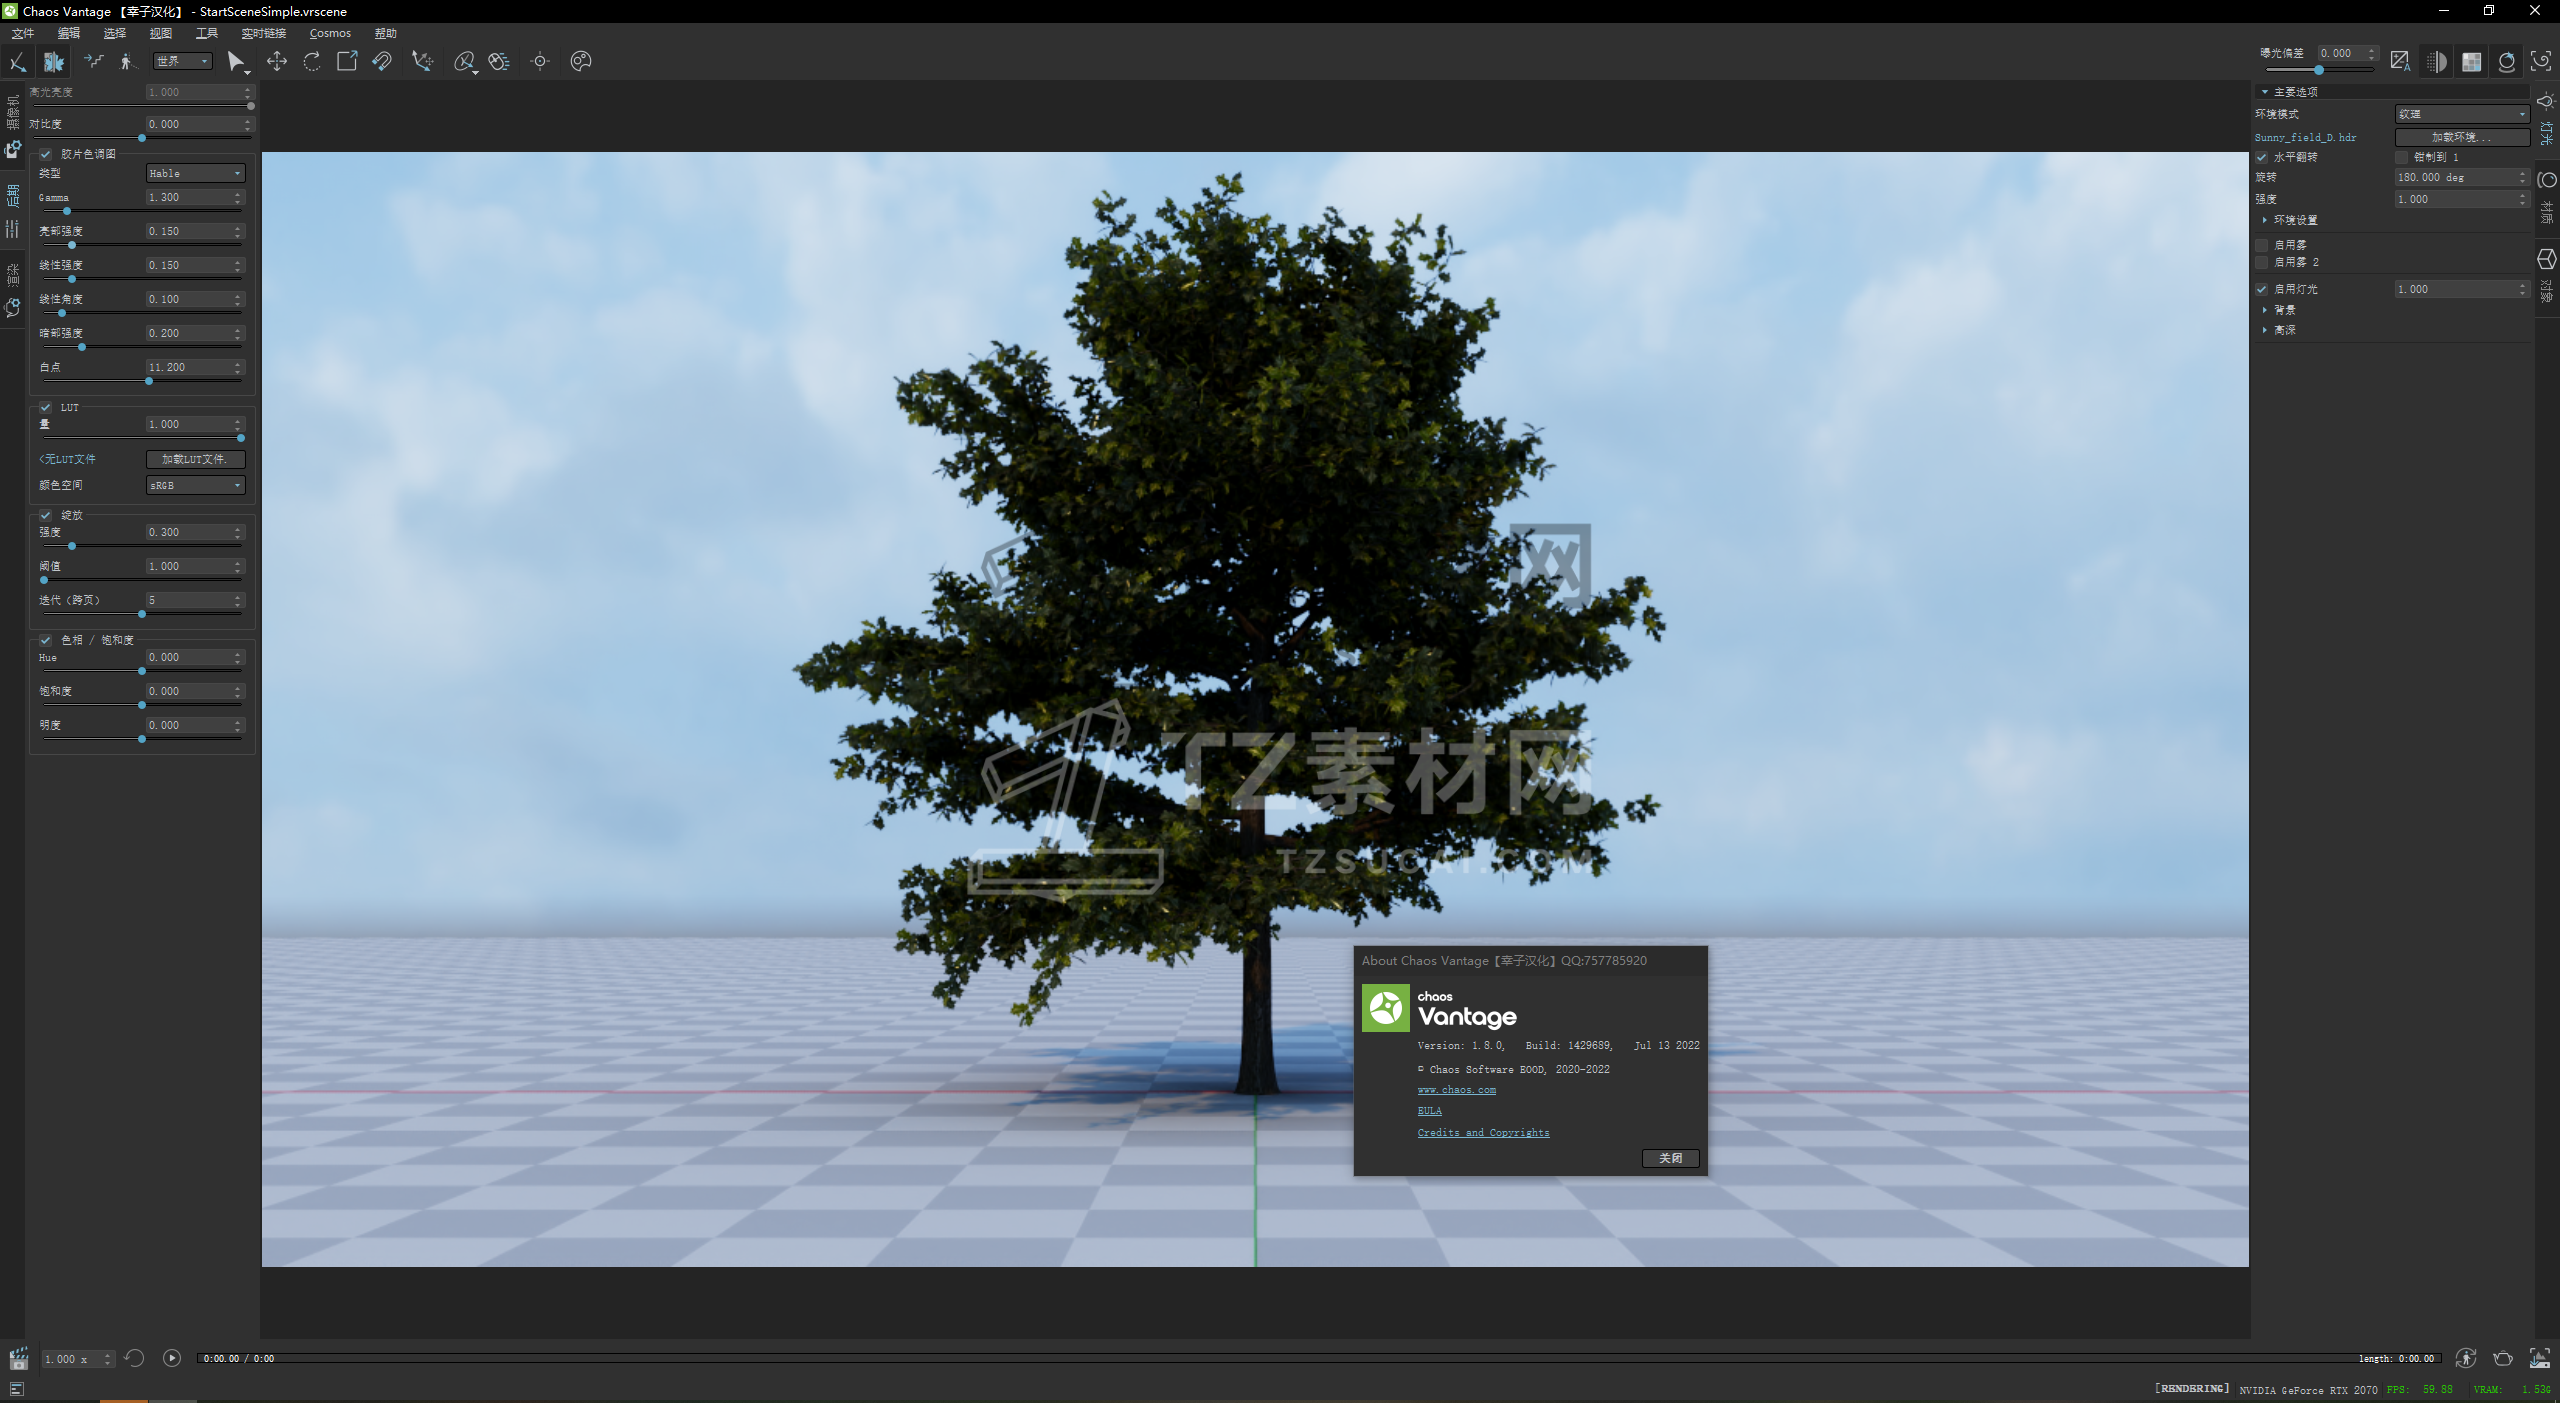Viewport: 2560px width, 1403px height.
Task: Open the Credits and Copyrights link
Action: pyautogui.click(x=1483, y=1133)
